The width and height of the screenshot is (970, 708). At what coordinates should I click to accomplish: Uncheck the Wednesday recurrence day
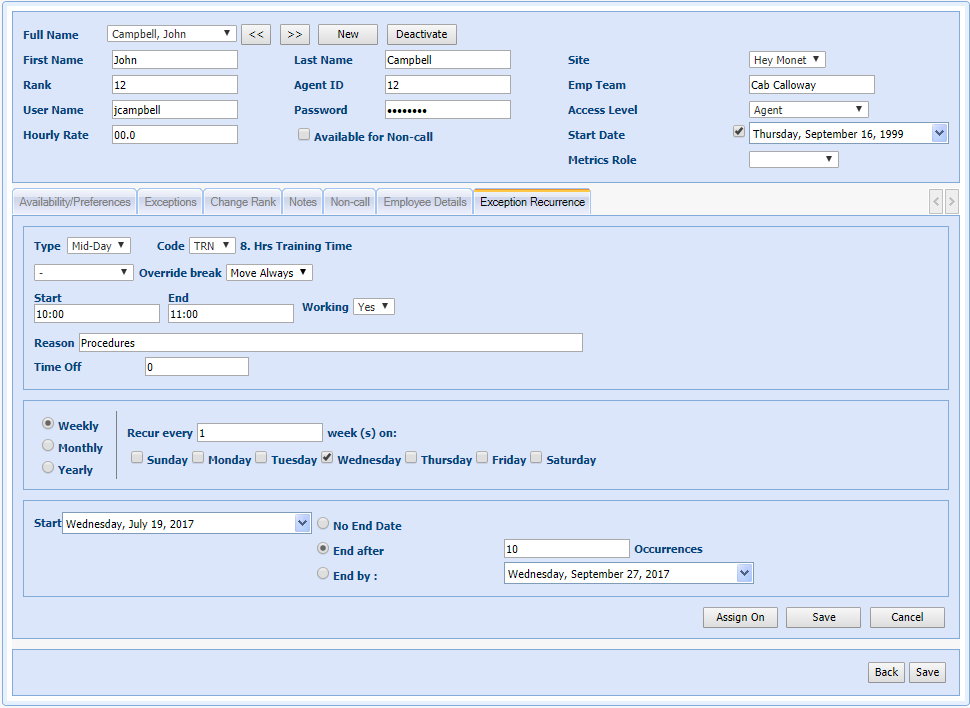point(327,458)
